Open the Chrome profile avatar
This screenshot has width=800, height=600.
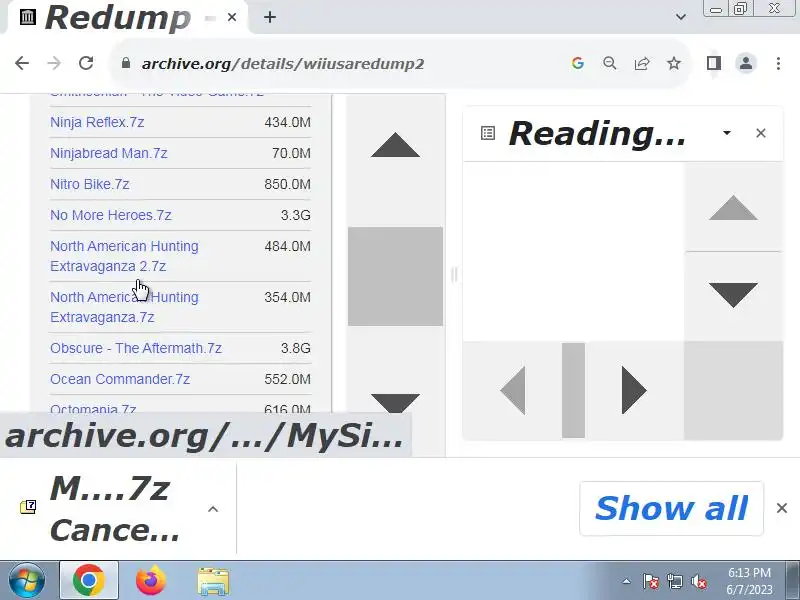coord(745,63)
